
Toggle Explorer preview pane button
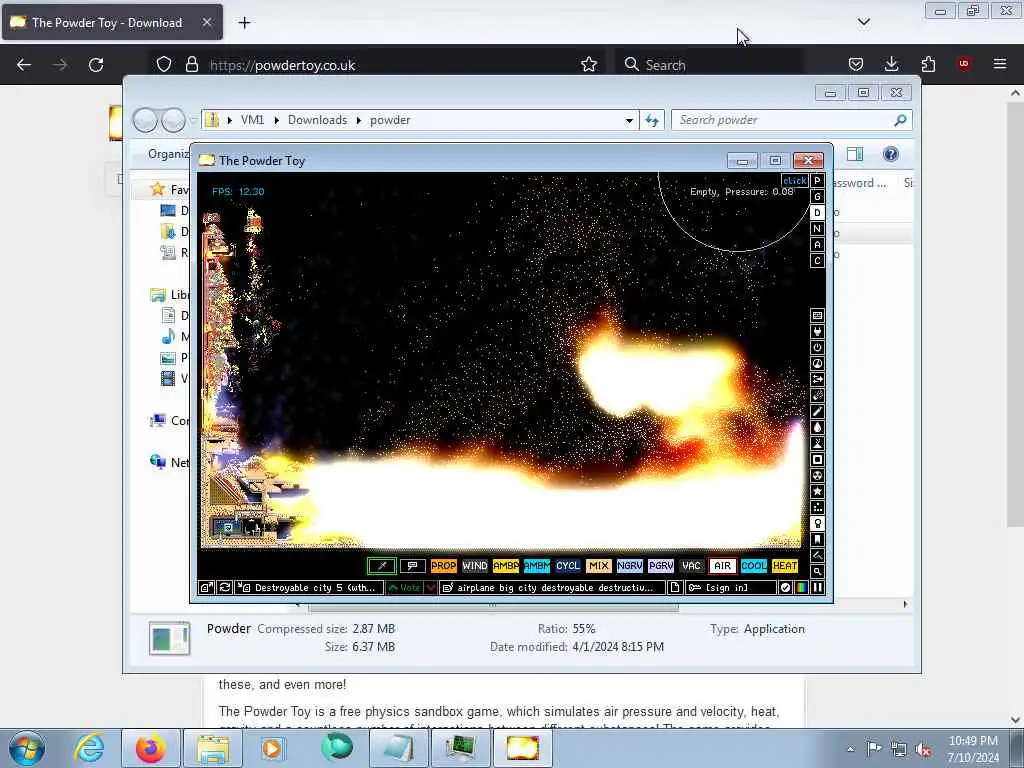click(855, 154)
